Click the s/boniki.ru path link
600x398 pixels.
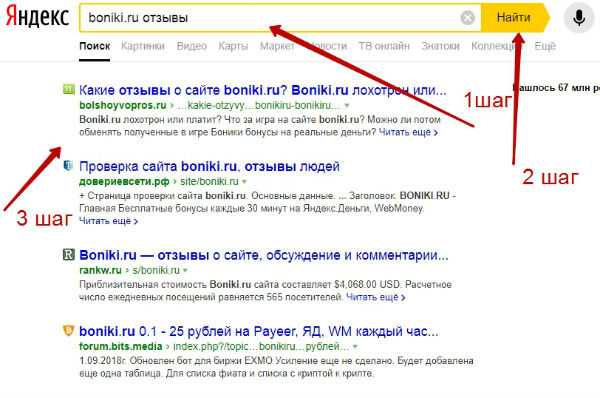tap(156, 270)
